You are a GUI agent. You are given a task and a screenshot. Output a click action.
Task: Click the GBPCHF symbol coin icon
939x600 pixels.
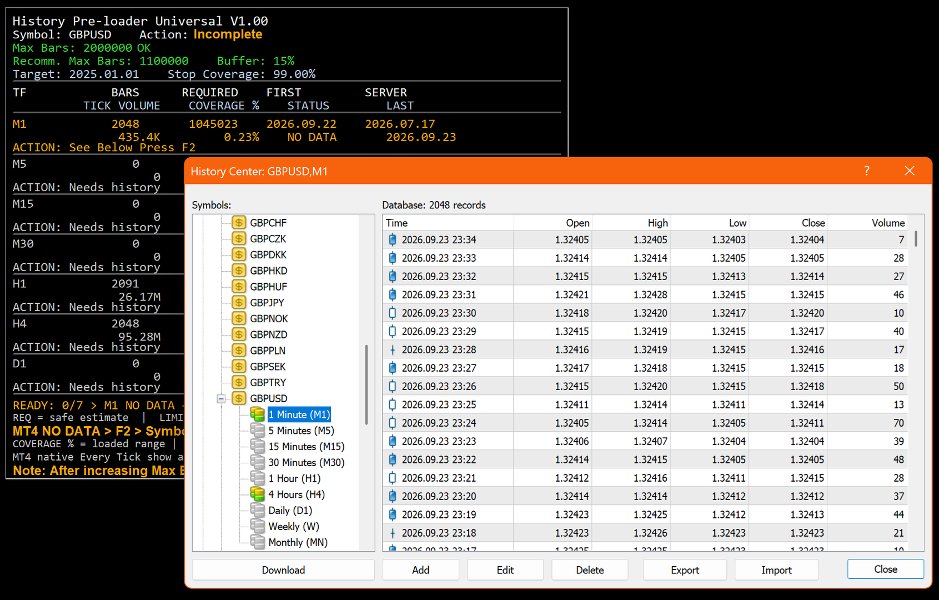(239, 223)
